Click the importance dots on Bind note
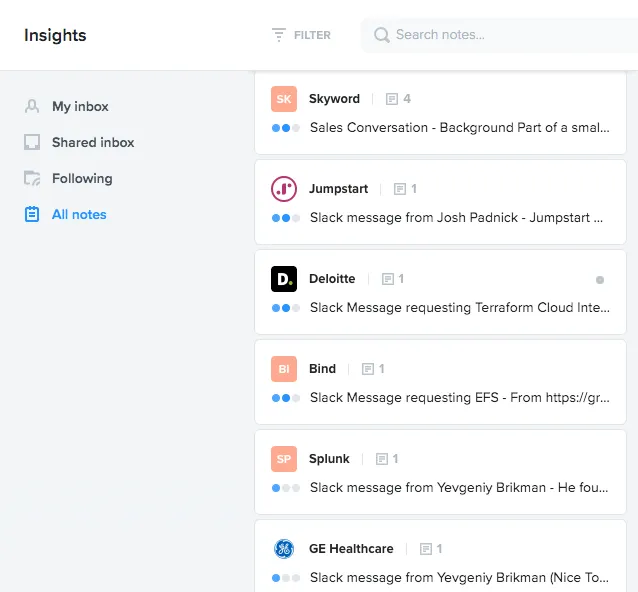The height and width of the screenshot is (592, 638). point(286,398)
